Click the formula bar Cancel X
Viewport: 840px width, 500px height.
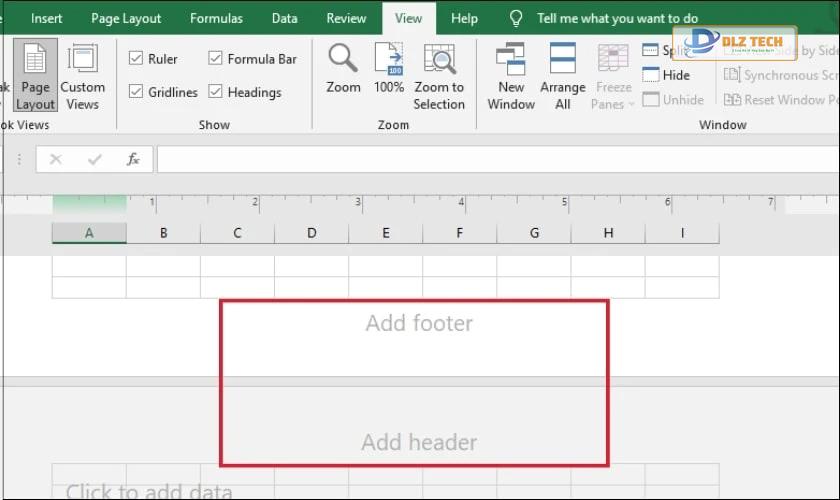pyautogui.click(x=56, y=159)
